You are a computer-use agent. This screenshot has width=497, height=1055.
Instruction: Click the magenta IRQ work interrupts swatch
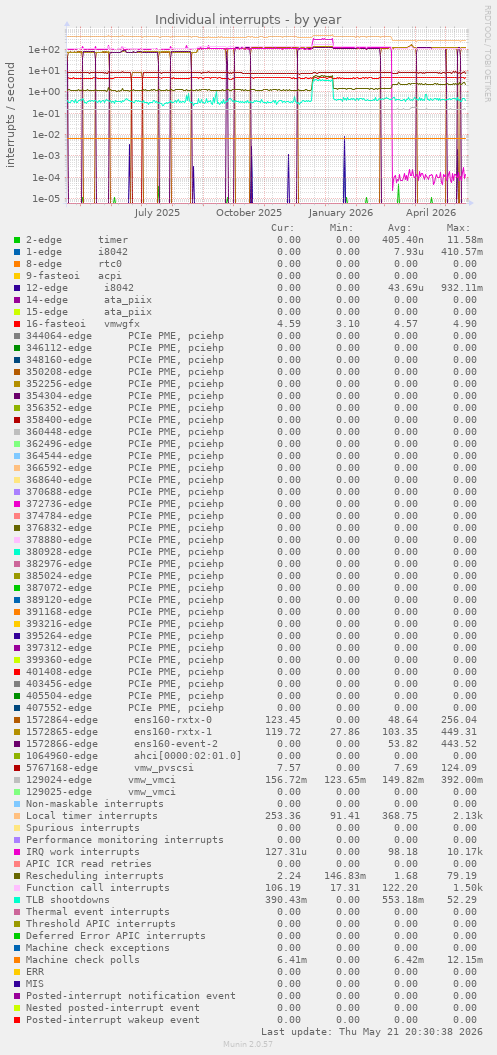coord(17,852)
